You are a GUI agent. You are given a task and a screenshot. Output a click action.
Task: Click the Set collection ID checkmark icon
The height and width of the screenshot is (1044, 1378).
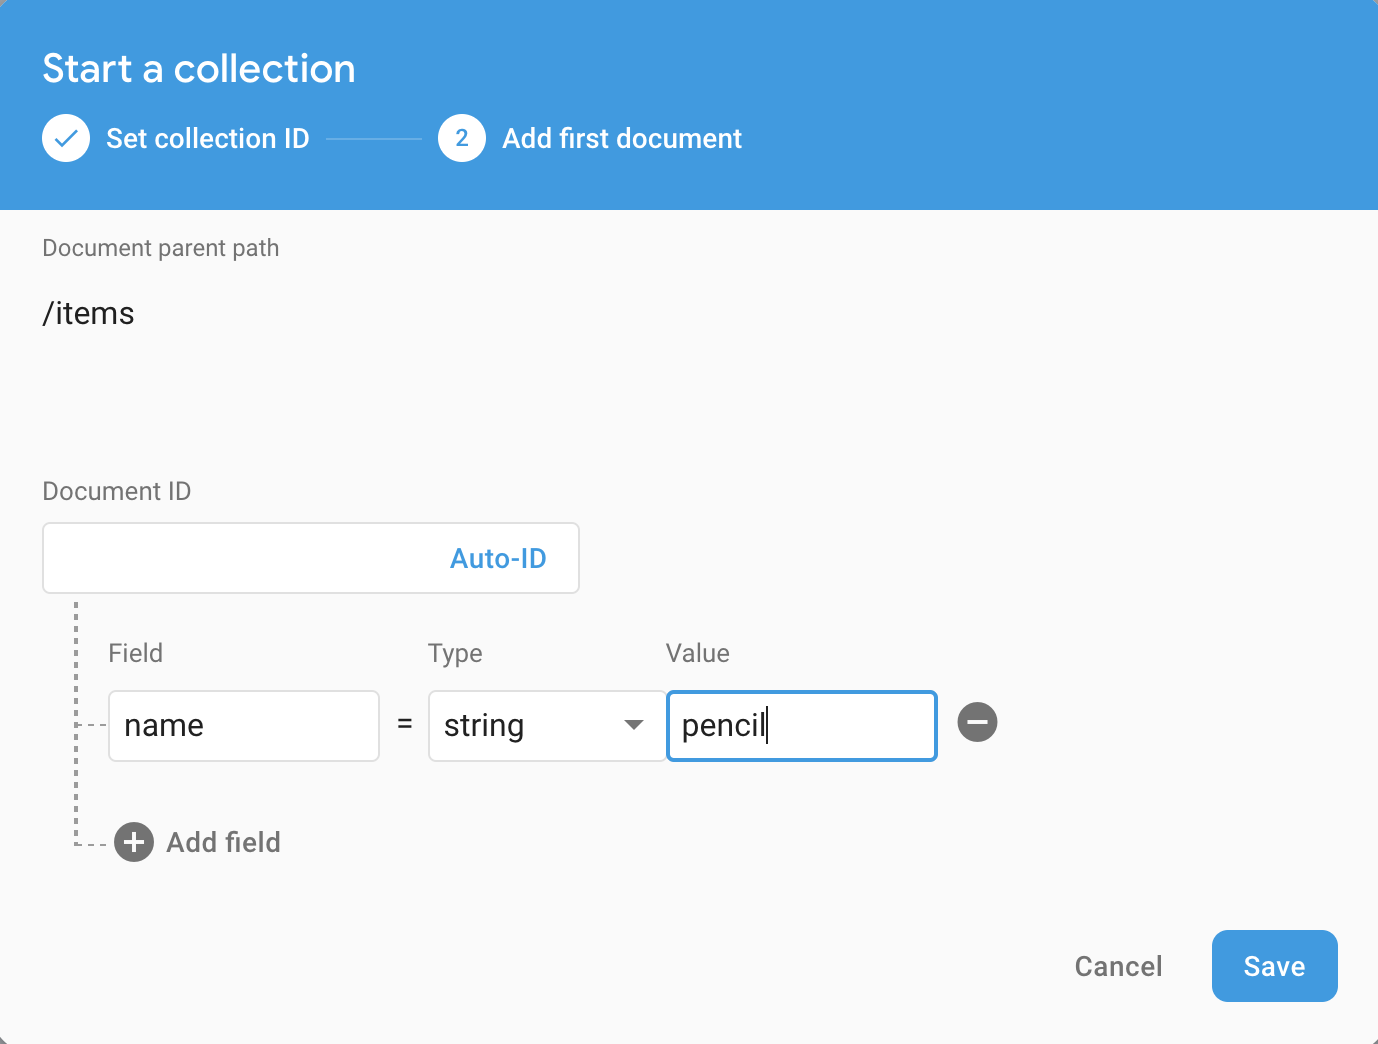[x=65, y=138]
